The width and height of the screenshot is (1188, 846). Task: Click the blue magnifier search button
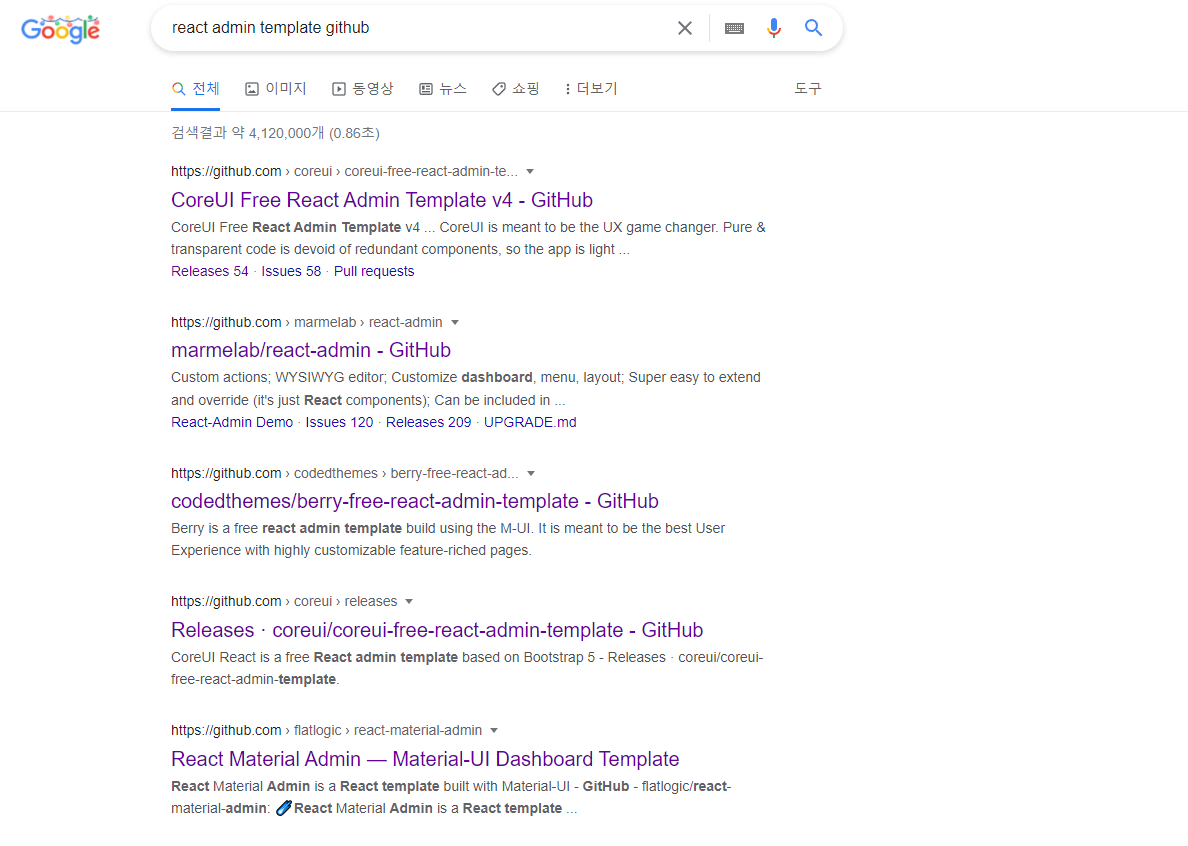813,28
